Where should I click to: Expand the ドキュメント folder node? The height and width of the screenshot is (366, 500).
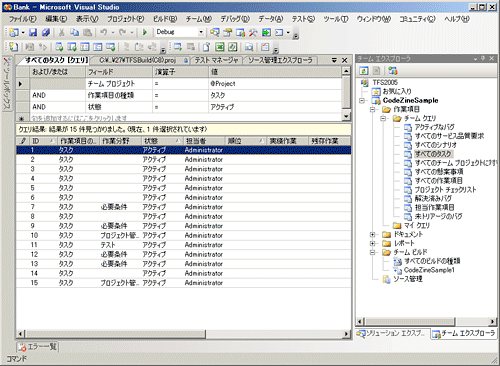pos(373,234)
